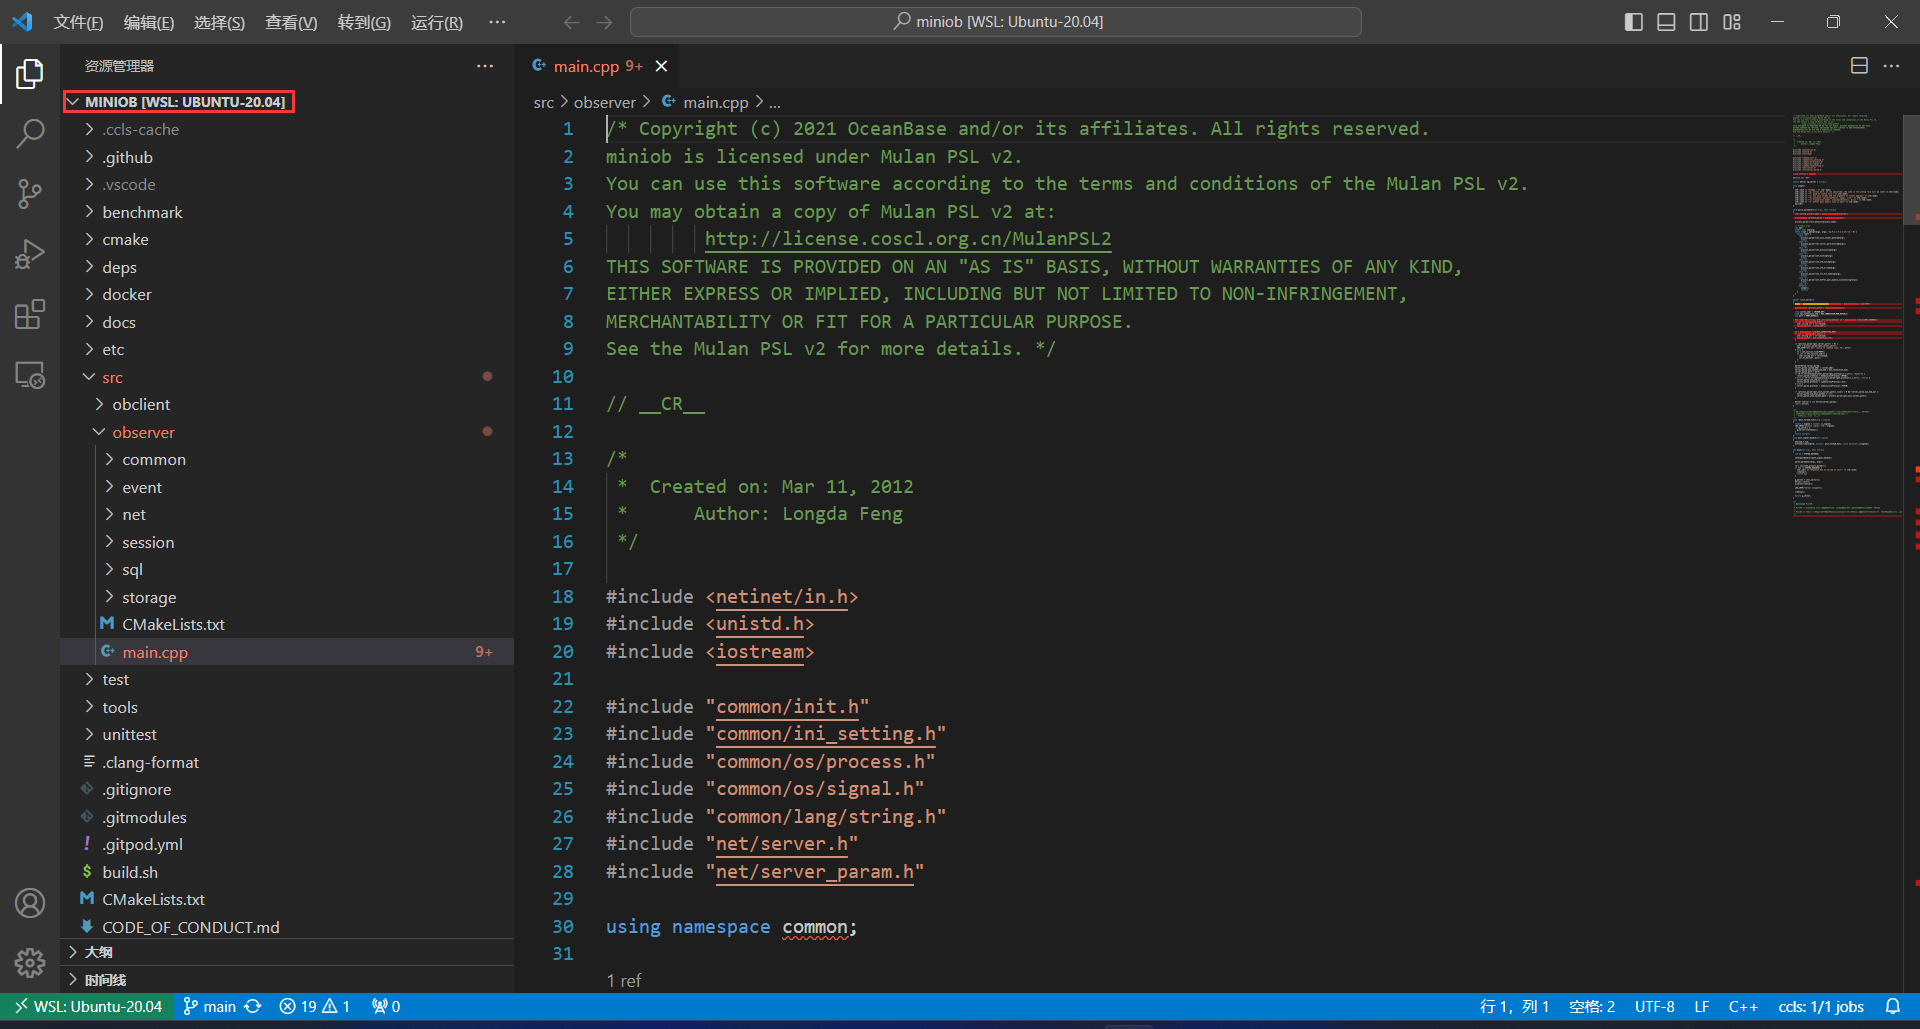Image resolution: width=1920 pixels, height=1029 pixels.
Task: Click observer in the breadcrumb
Action: click(x=604, y=102)
